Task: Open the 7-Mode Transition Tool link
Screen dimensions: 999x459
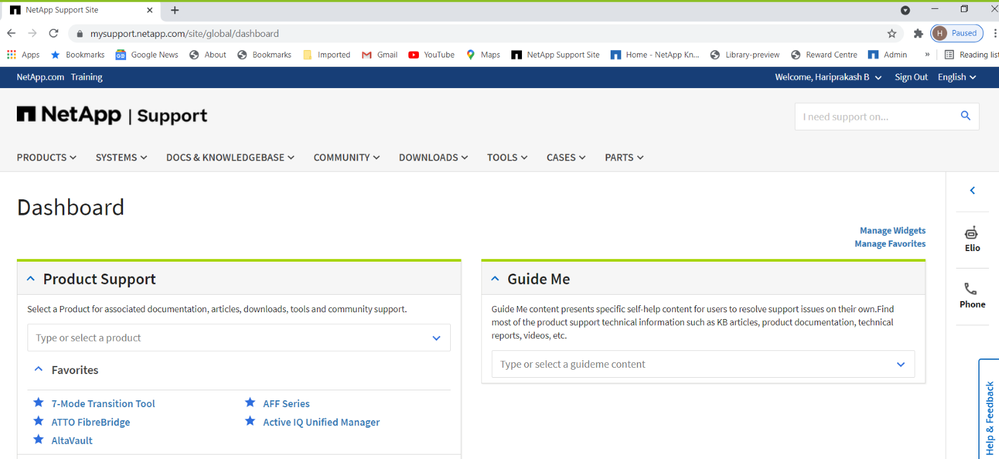Action: pyautogui.click(x=103, y=404)
